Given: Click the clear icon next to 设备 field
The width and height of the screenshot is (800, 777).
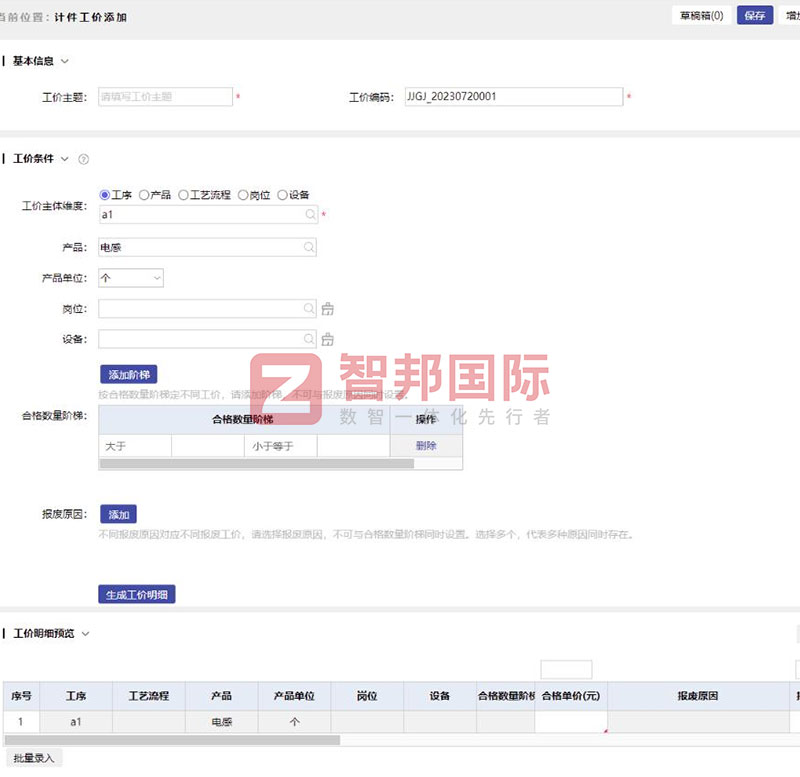Looking at the screenshot, I should click(327, 339).
